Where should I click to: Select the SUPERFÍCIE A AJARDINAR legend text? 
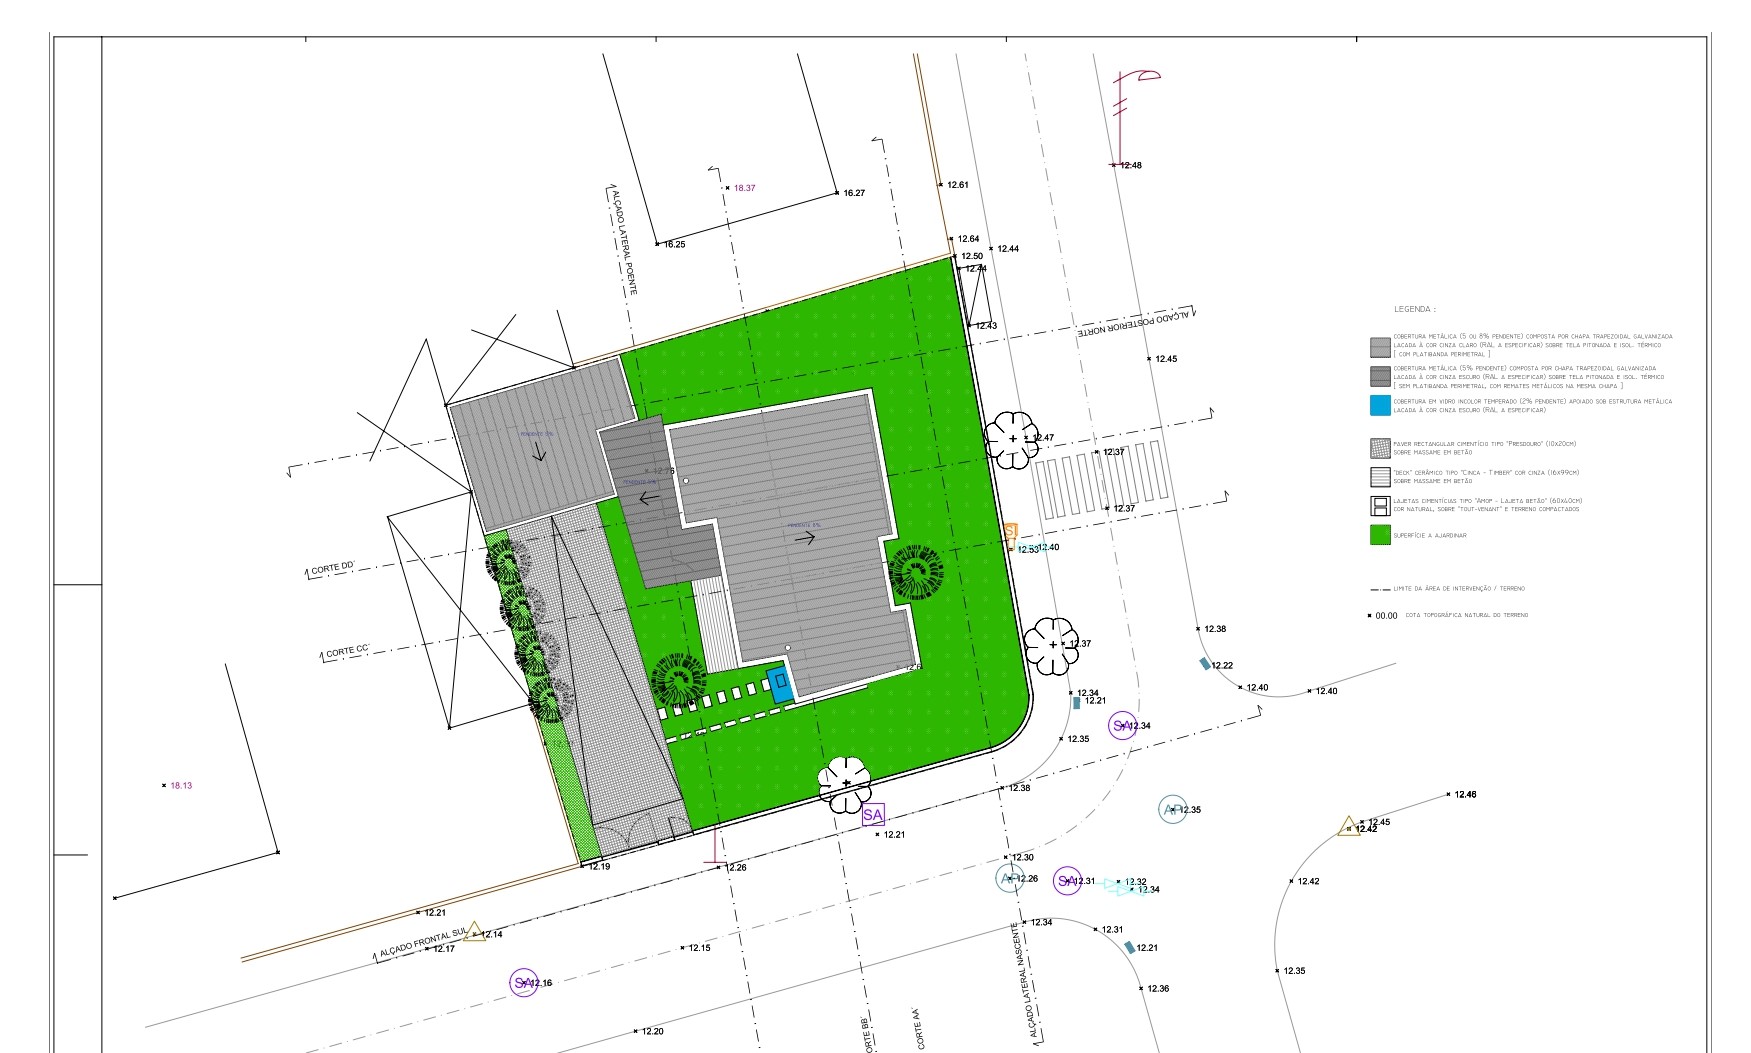tap(1430, 536)
